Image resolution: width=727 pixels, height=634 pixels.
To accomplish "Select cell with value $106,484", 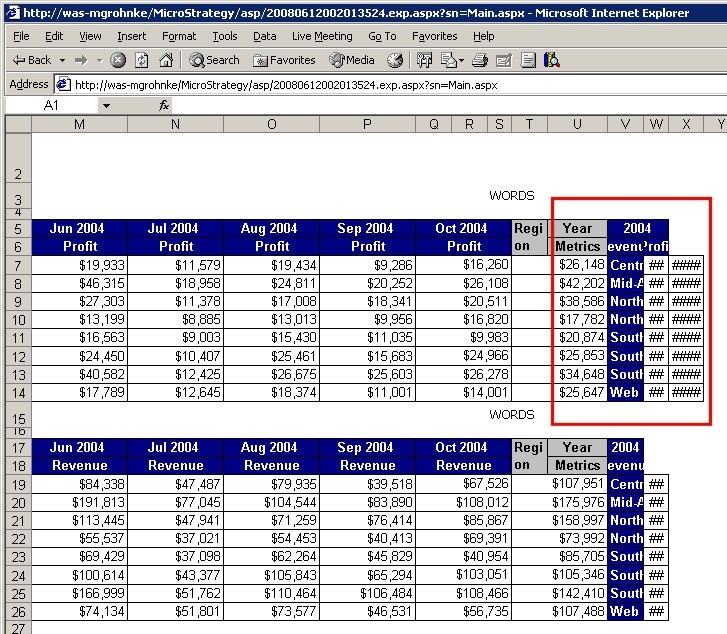I will coord(367,593).
